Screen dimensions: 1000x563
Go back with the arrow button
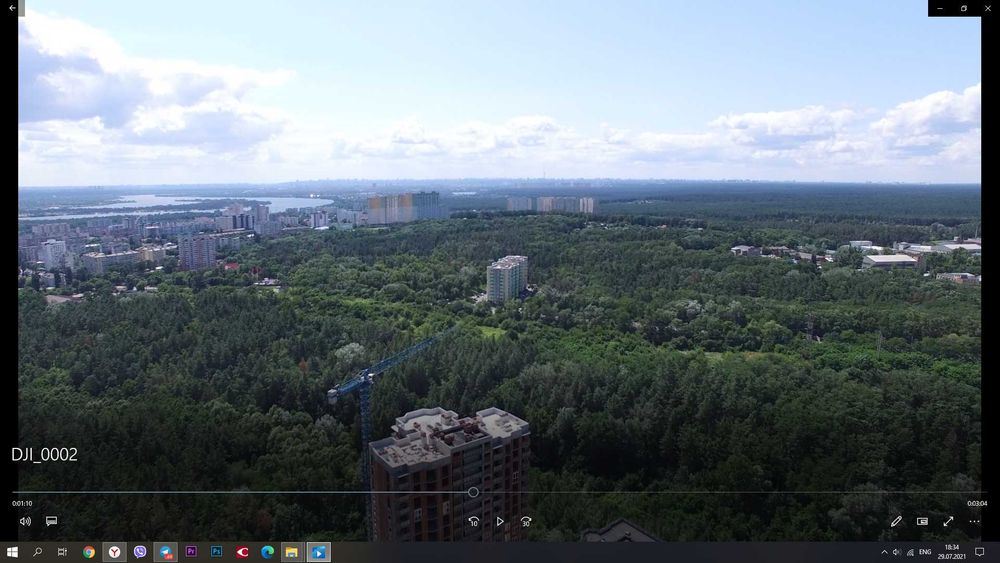pos(12,8)
